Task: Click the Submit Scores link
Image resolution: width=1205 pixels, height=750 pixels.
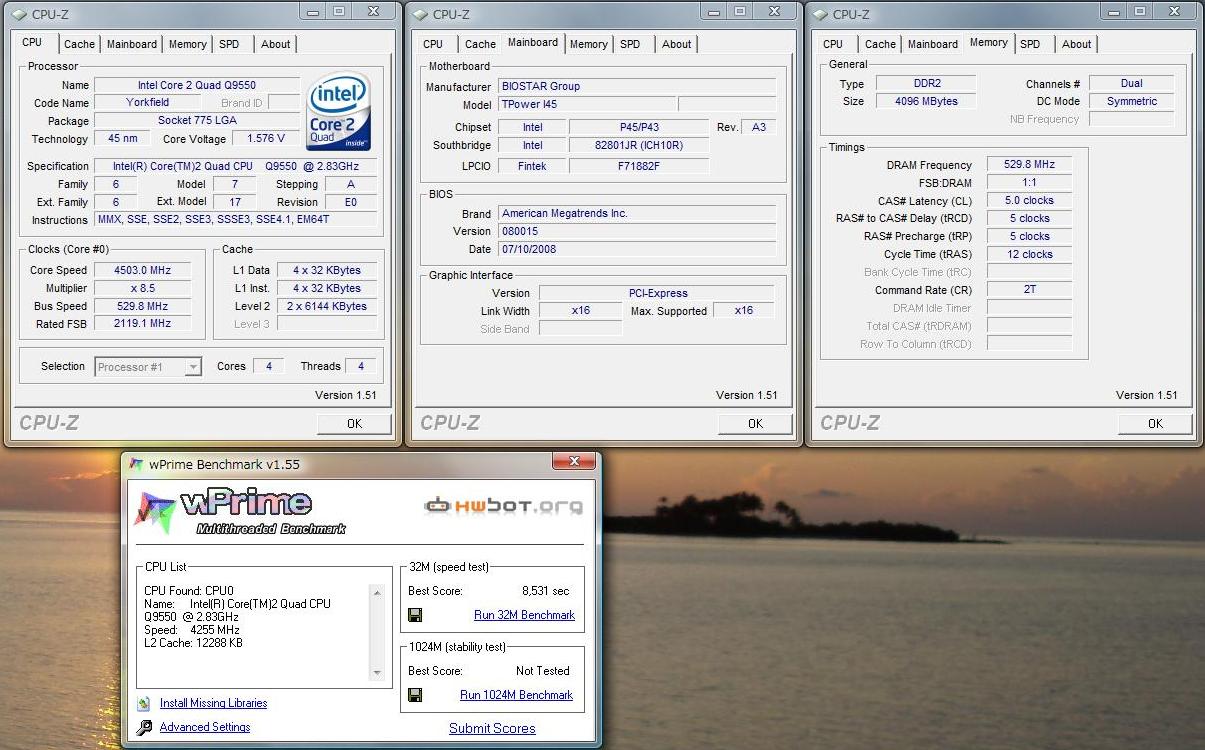Action: click(x=492, y=729)
